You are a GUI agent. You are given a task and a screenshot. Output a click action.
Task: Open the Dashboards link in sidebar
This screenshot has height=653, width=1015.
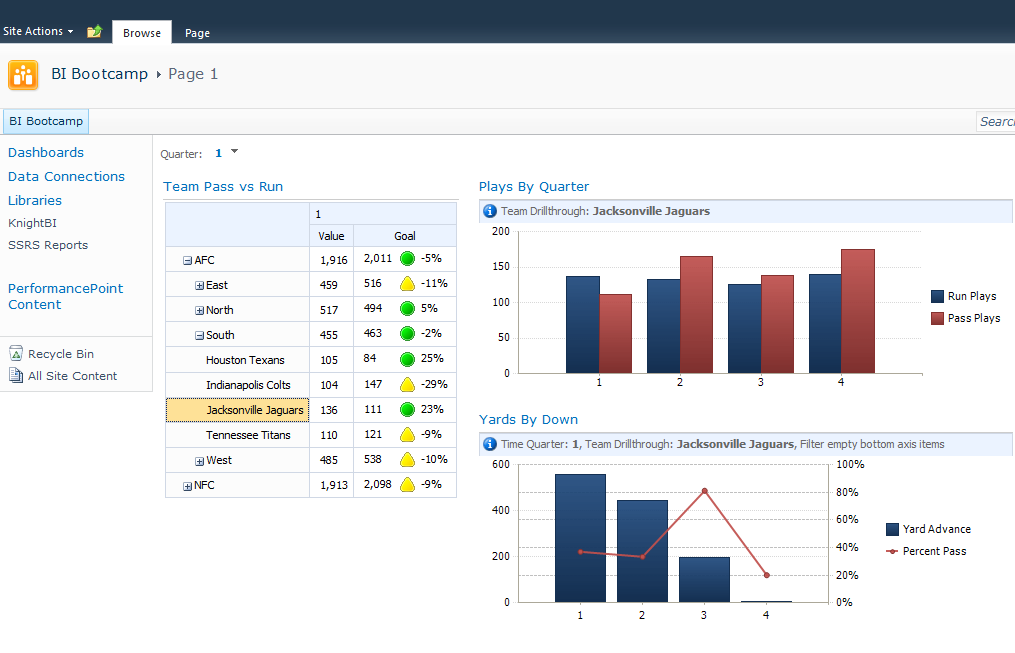(46, 153)
